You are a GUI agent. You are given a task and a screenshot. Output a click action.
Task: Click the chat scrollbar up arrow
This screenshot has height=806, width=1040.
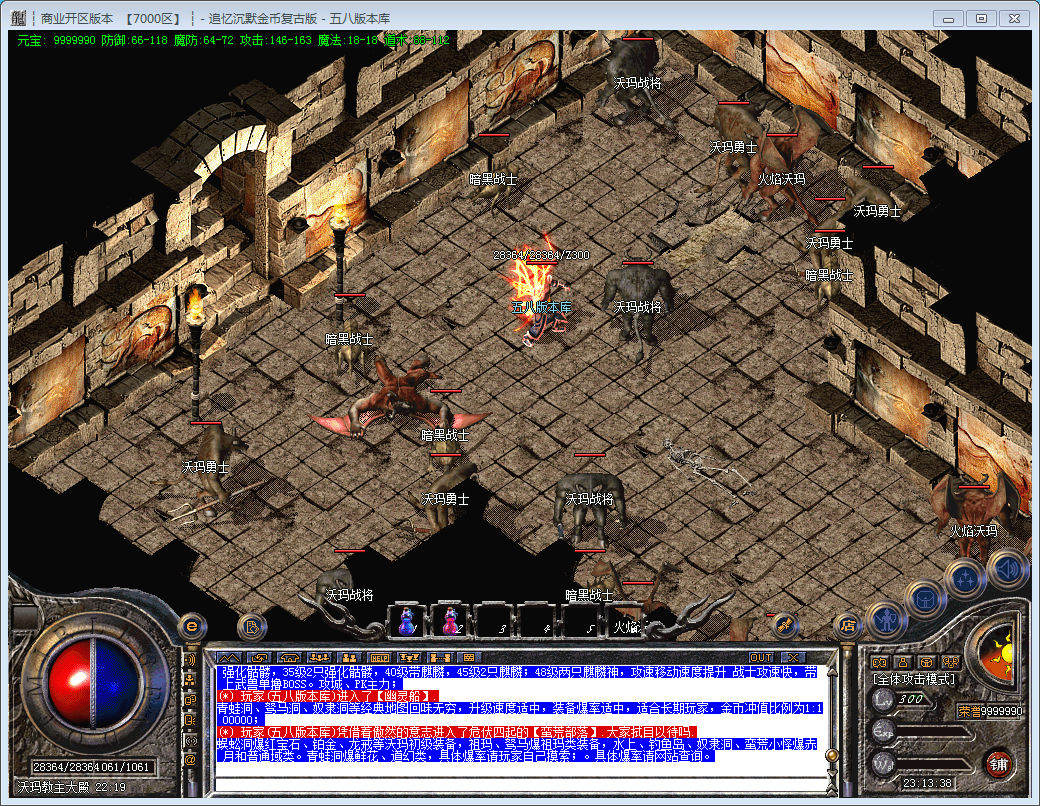830,673
